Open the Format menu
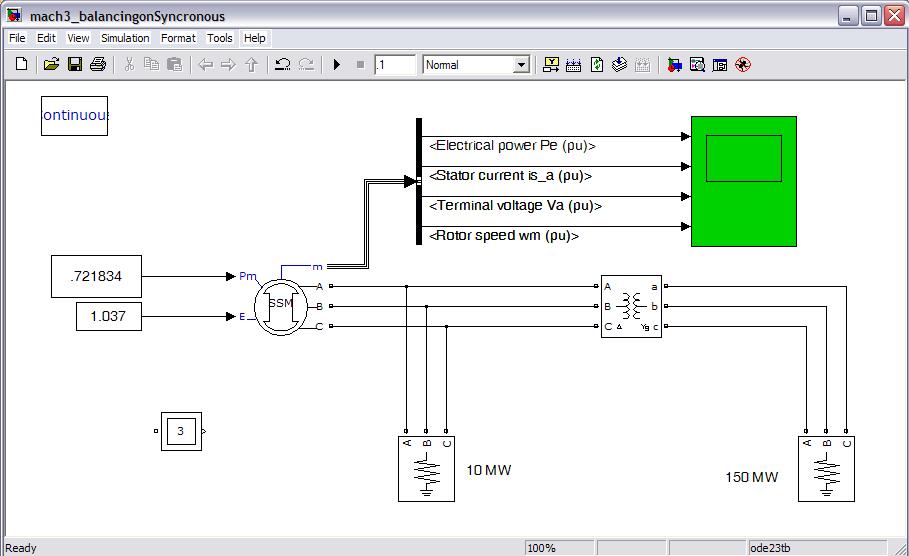Viewport: 909px width, 556px height. 178,38
